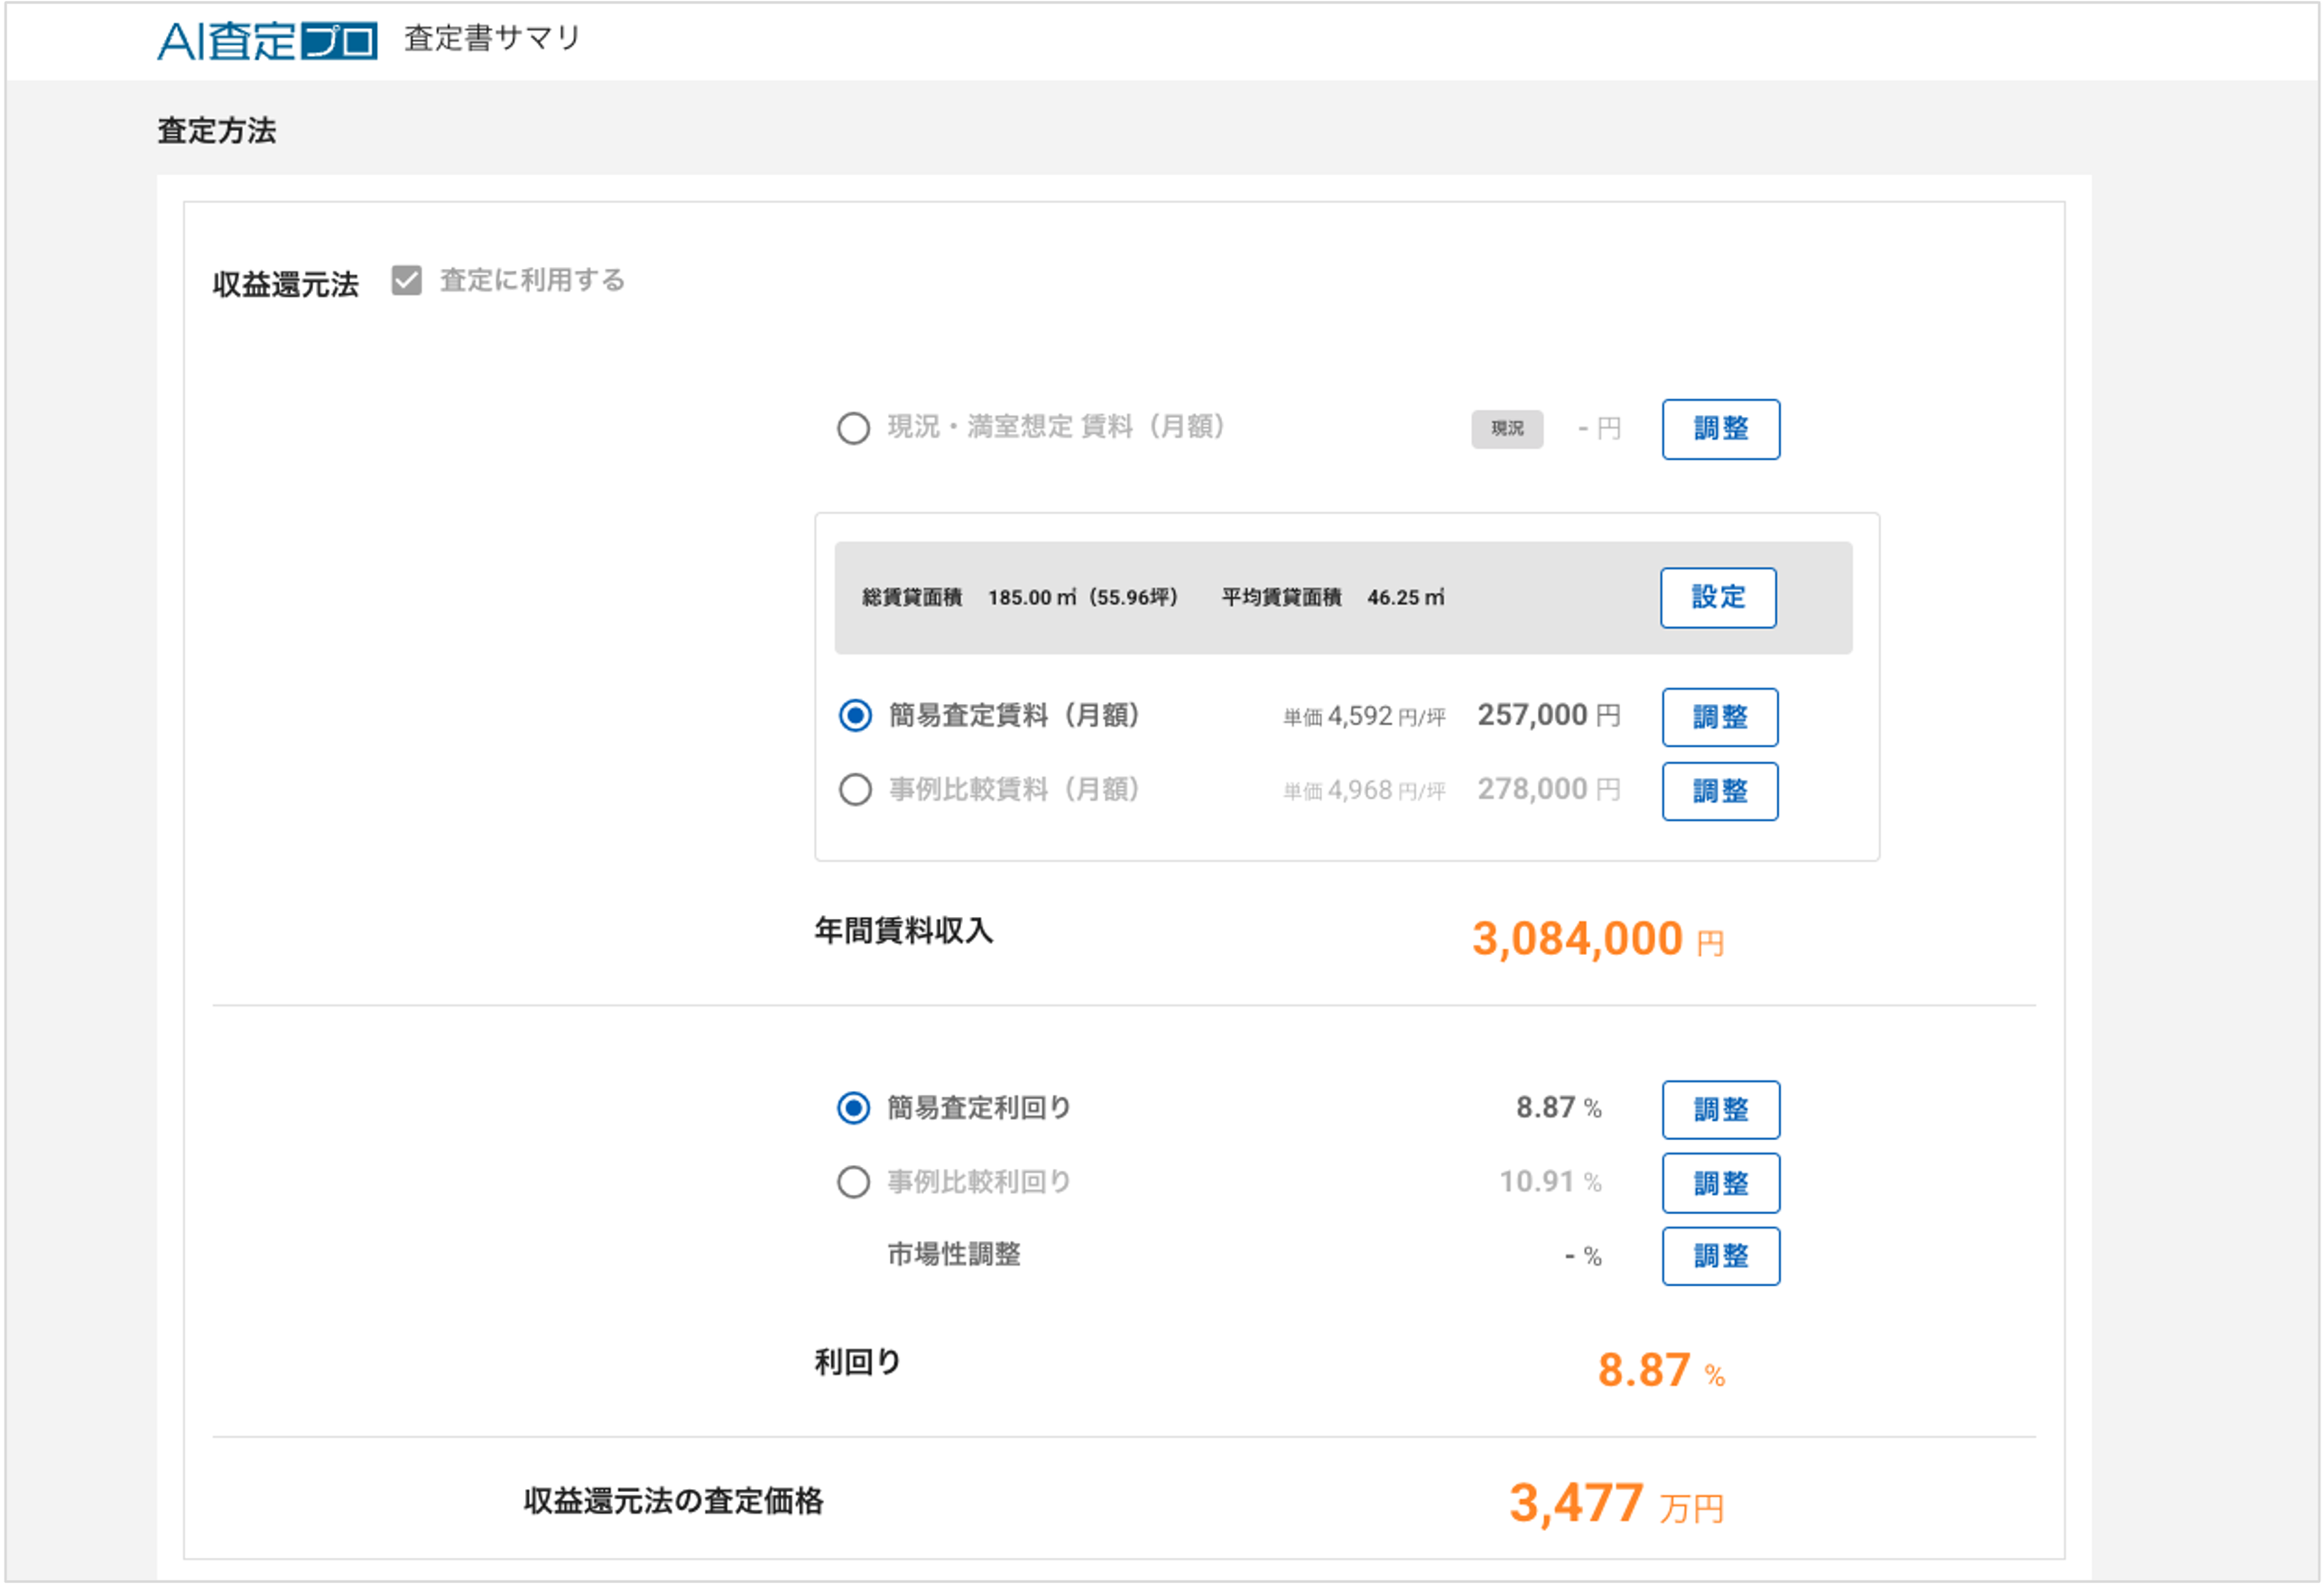The width and height of the screenshot is (2324, 1584).
Task: Click 調整 next to 278,000 円
Action: [1719, 791]
